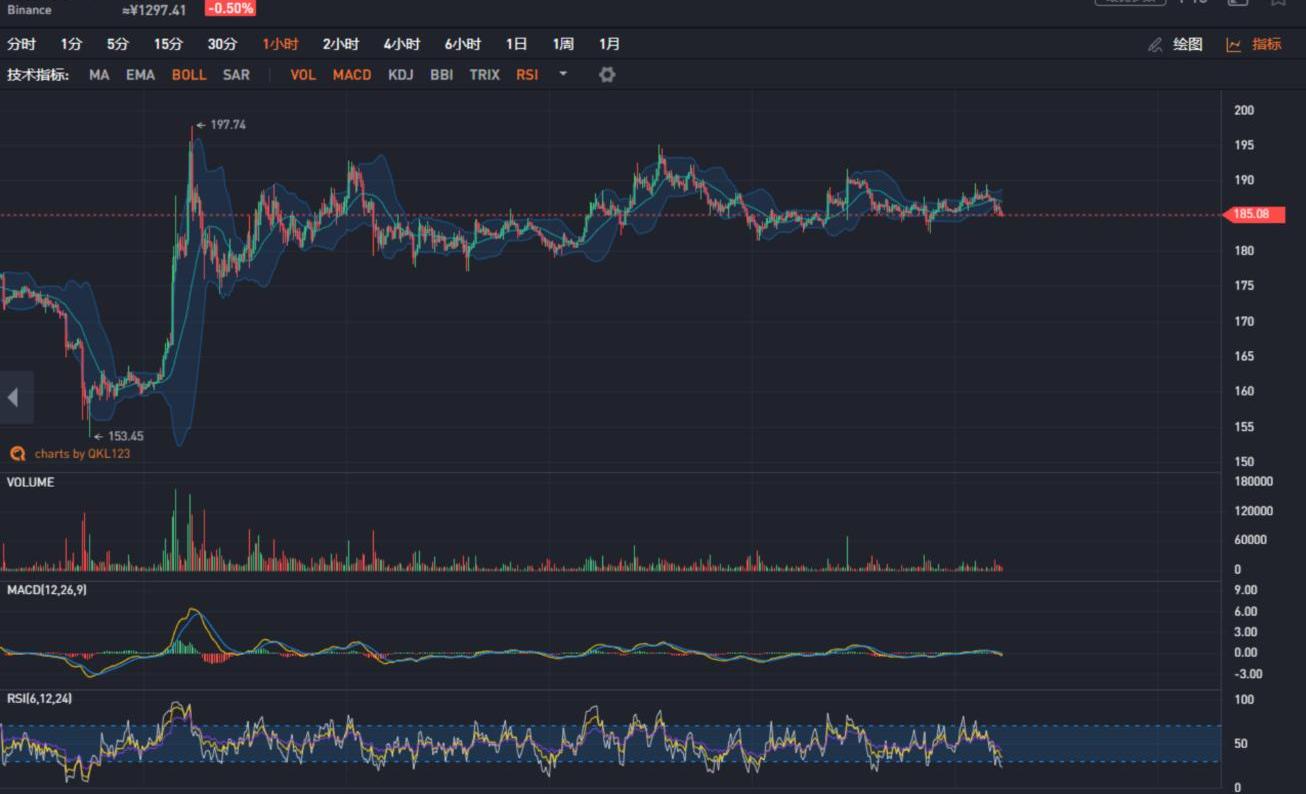Turn off the RSI indicator panel
Screen dimensions: 1306x794
pos(527,75)
